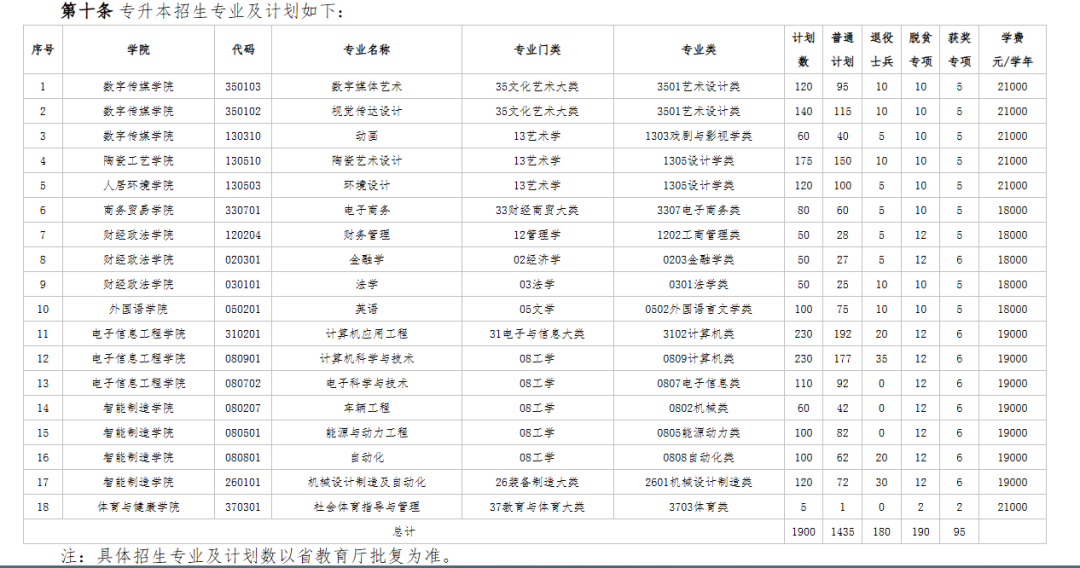Click the 序号 column header
The image size is (1080, 568).
coord(43,50)
